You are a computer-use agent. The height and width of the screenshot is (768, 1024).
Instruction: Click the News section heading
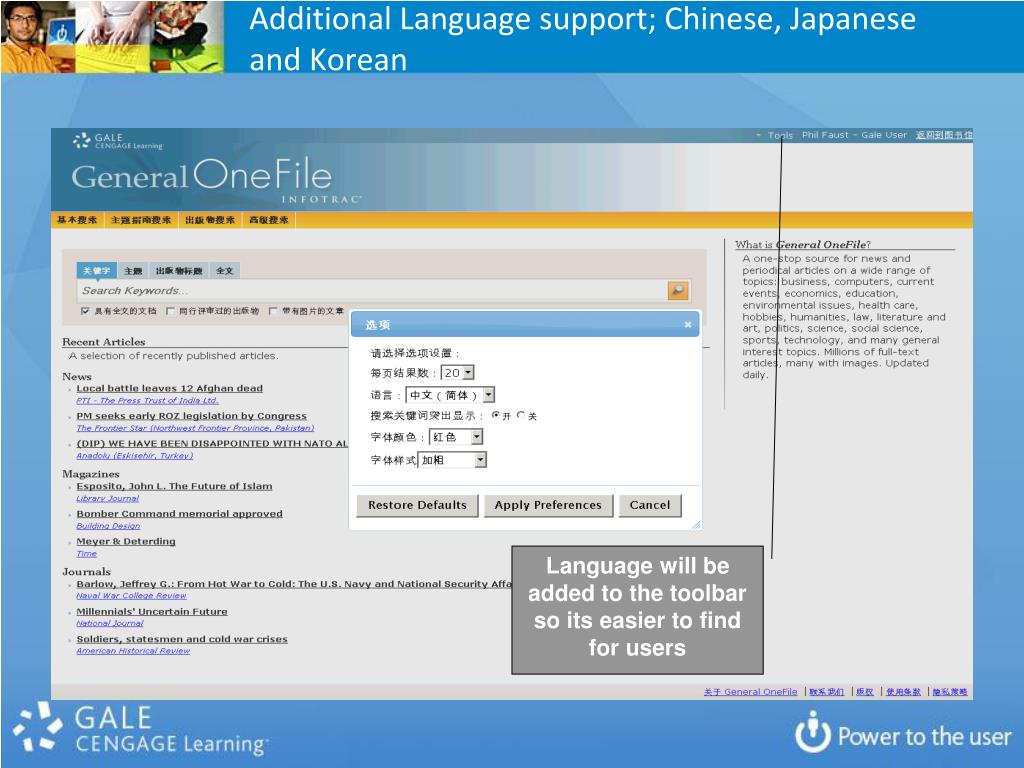point(77,377)
